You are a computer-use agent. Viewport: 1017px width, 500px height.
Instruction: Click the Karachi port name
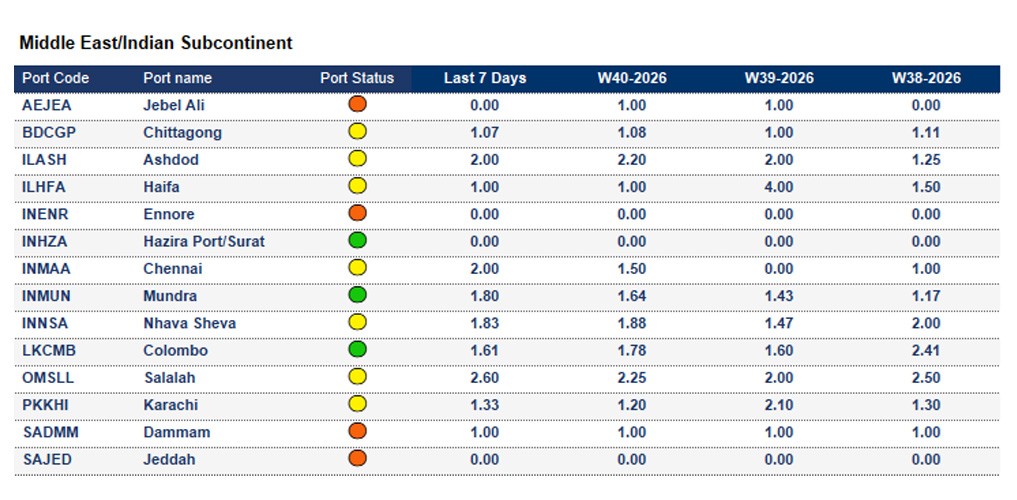click(x=171, y=405)
